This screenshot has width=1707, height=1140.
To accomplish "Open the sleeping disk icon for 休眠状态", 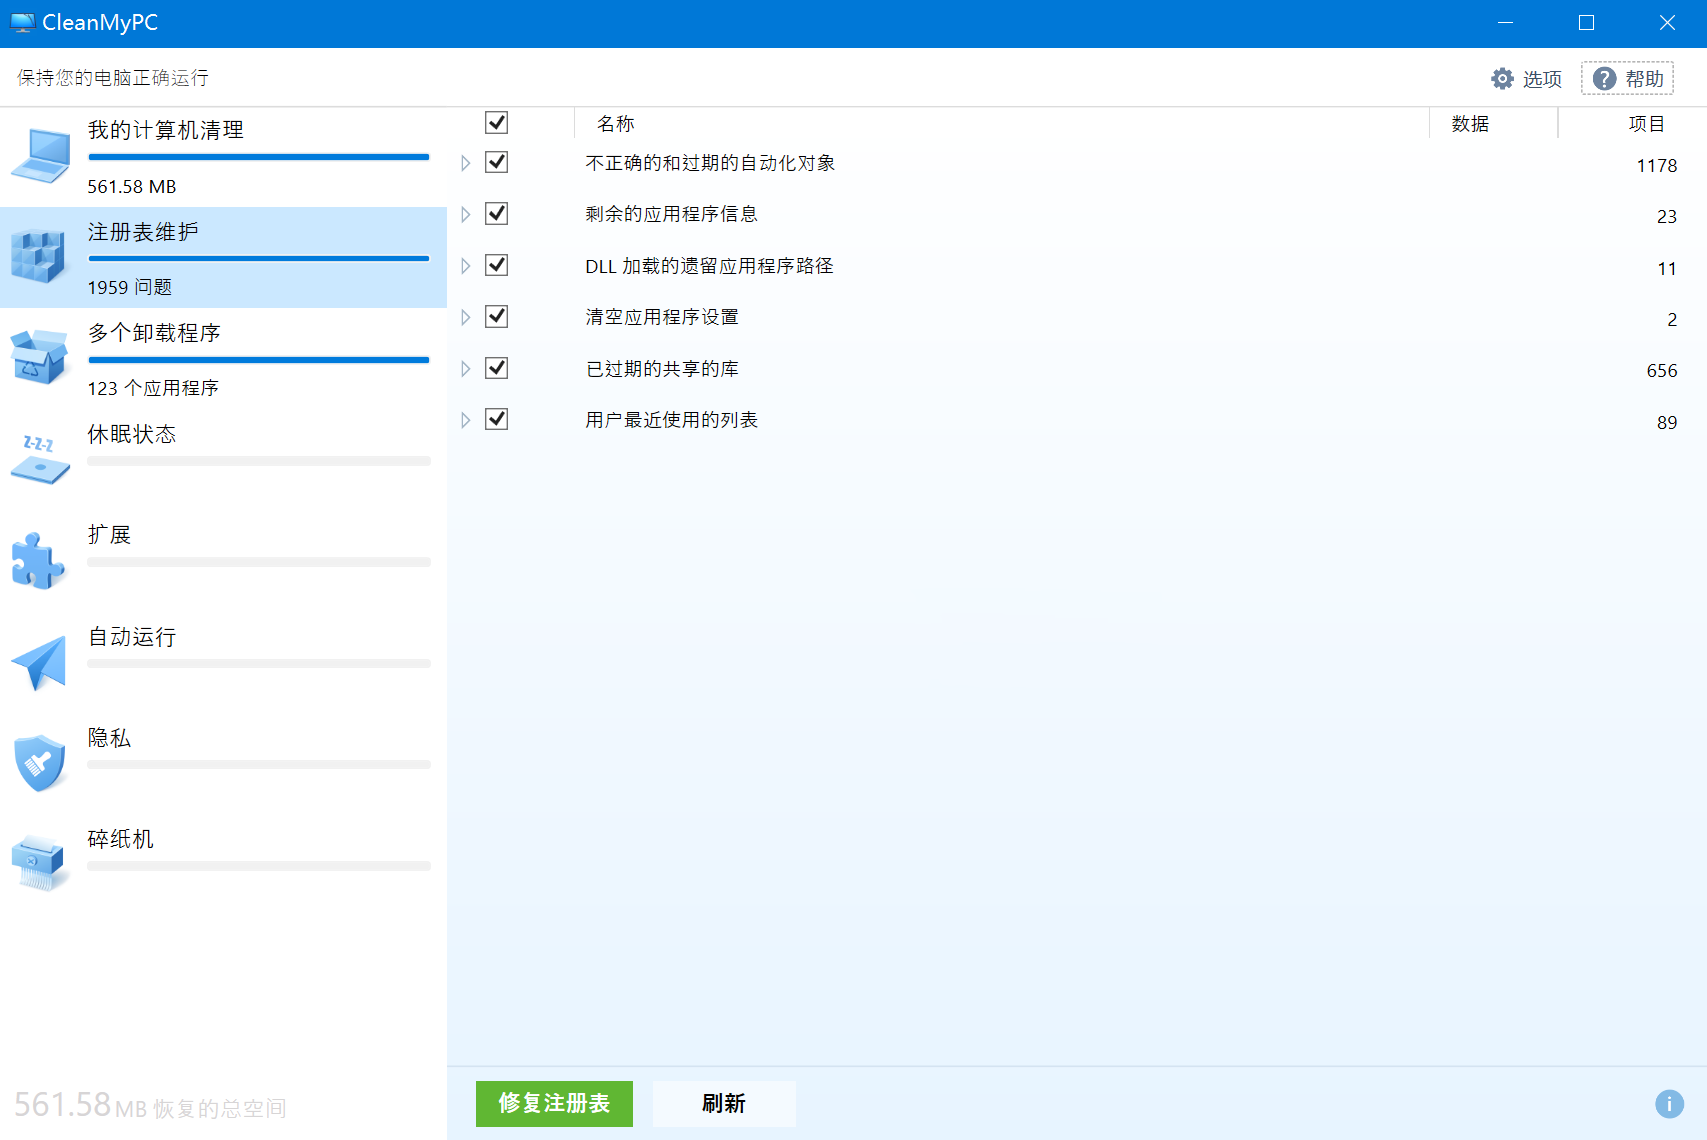I will (40, 459).
